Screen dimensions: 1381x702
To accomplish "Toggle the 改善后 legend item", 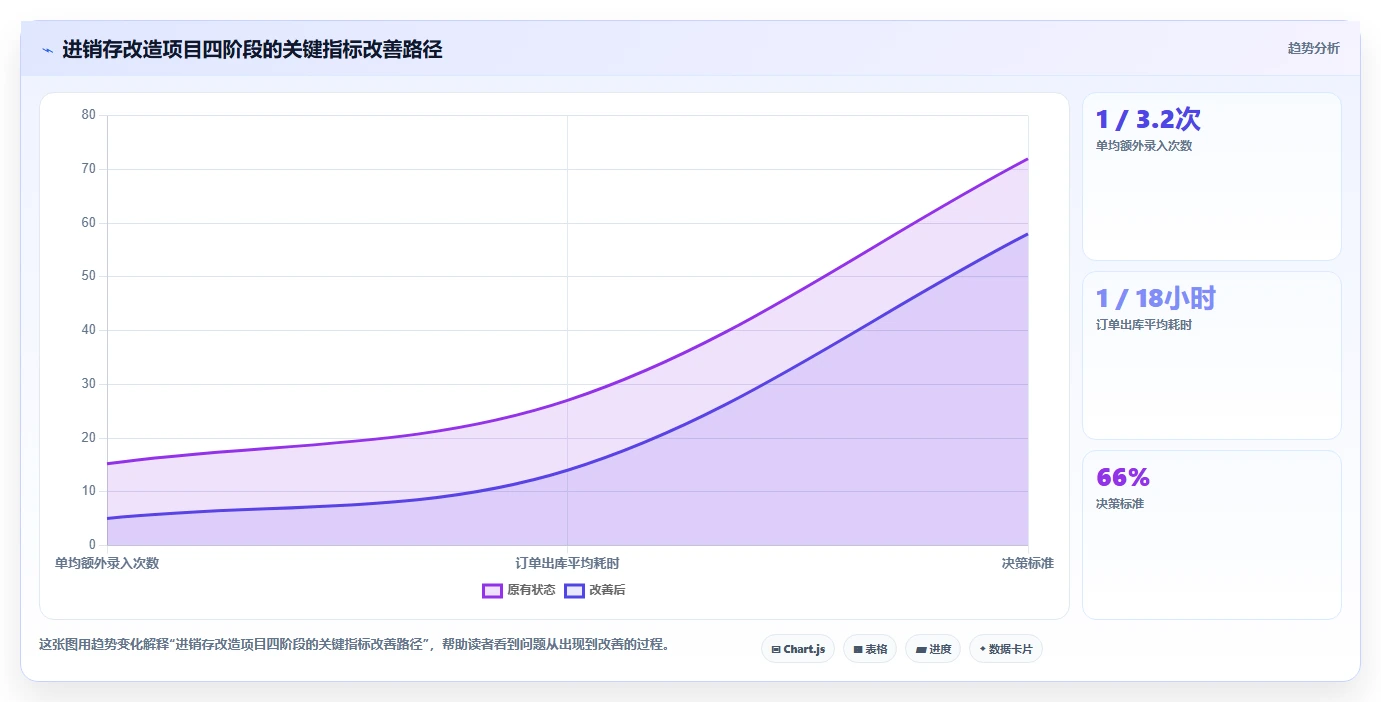I will tap(595, 590).
